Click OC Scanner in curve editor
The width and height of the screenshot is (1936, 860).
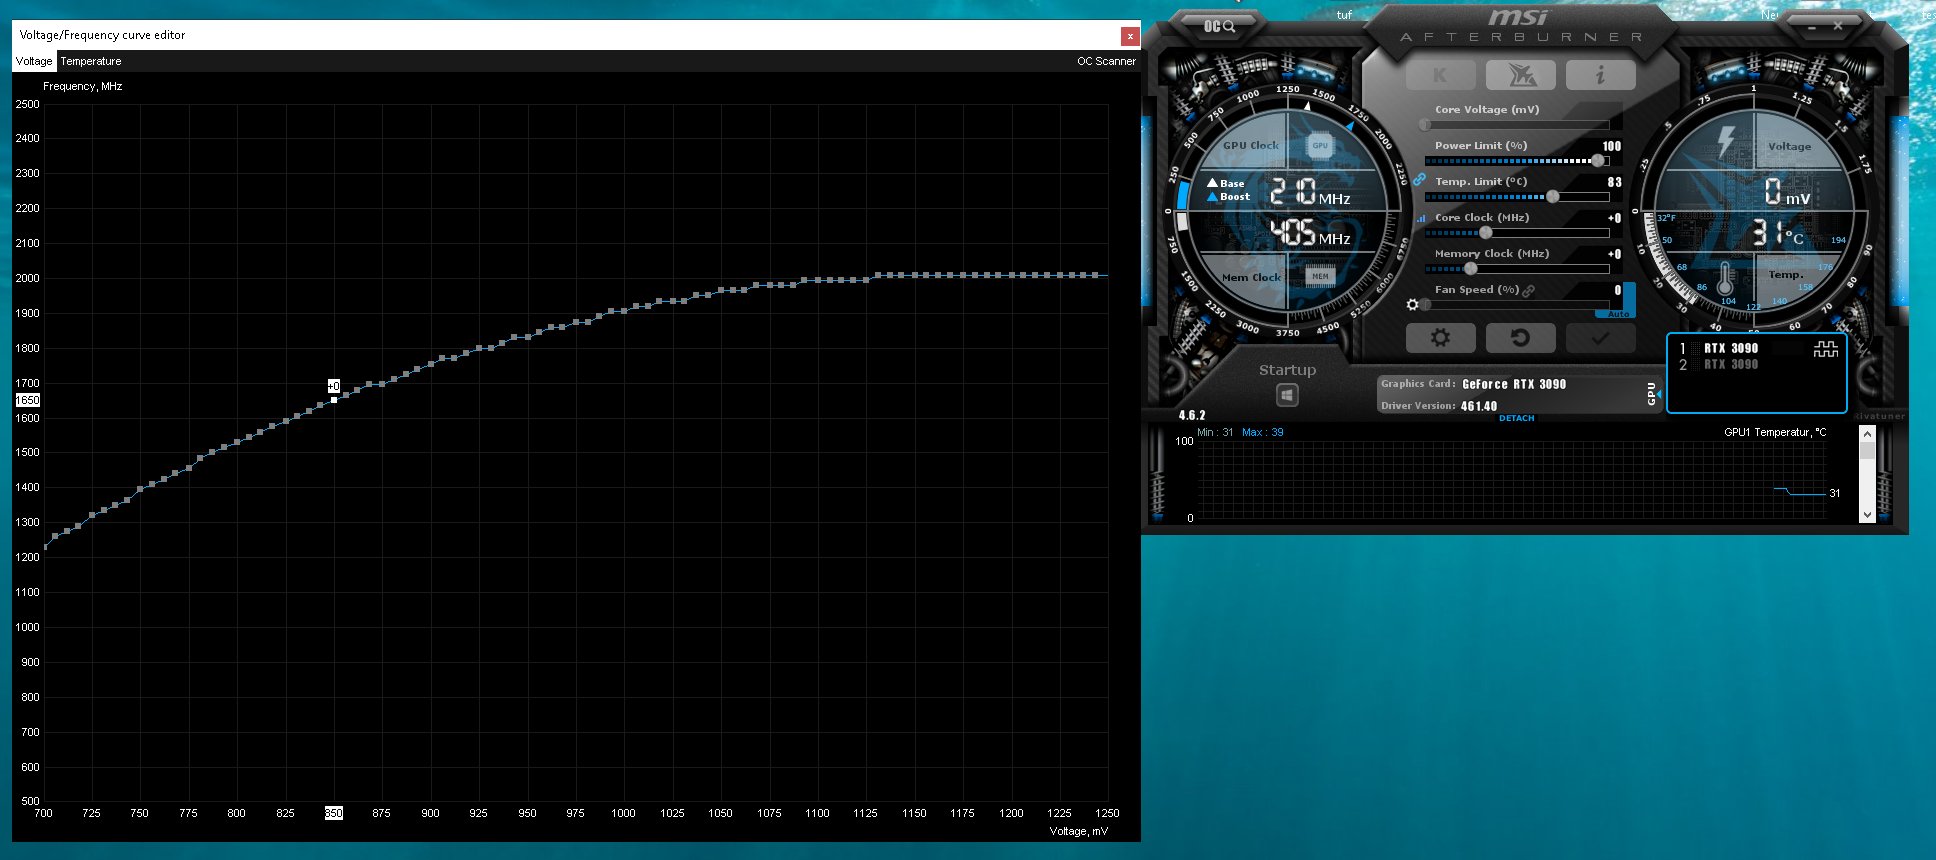click(x=1106, y=61)
